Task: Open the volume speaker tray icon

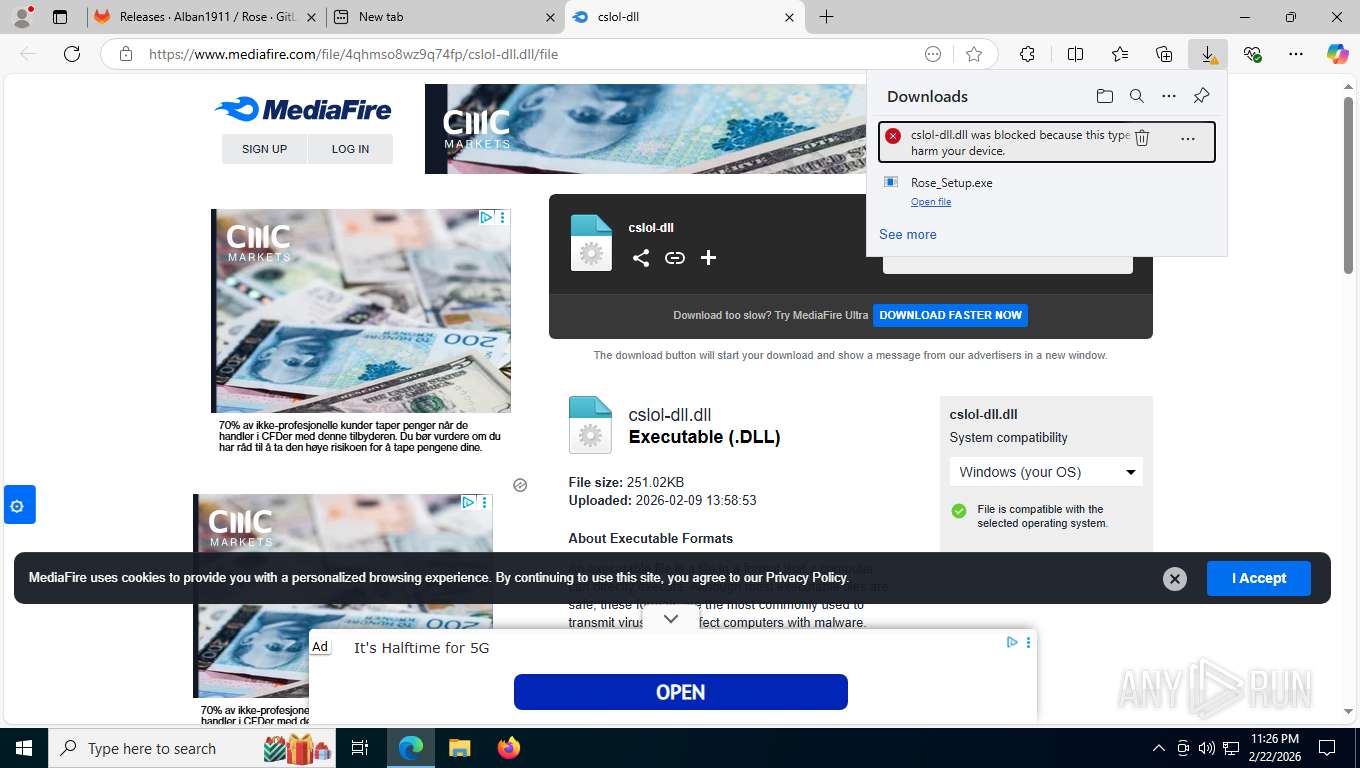Action: click(1206, 748)
